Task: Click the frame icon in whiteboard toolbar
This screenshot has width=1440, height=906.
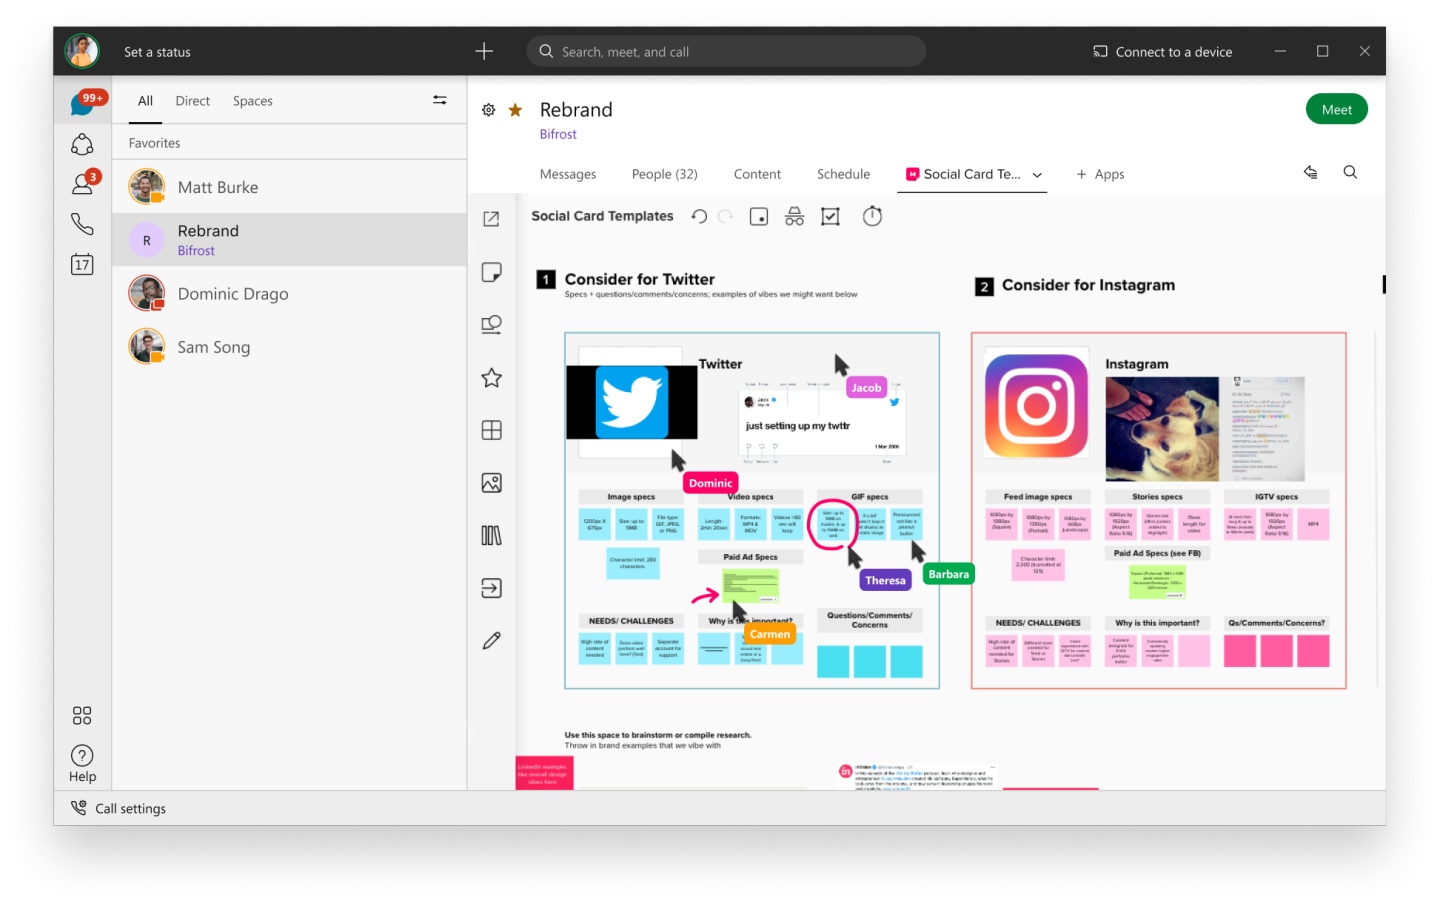Action: tap(759, 216)
